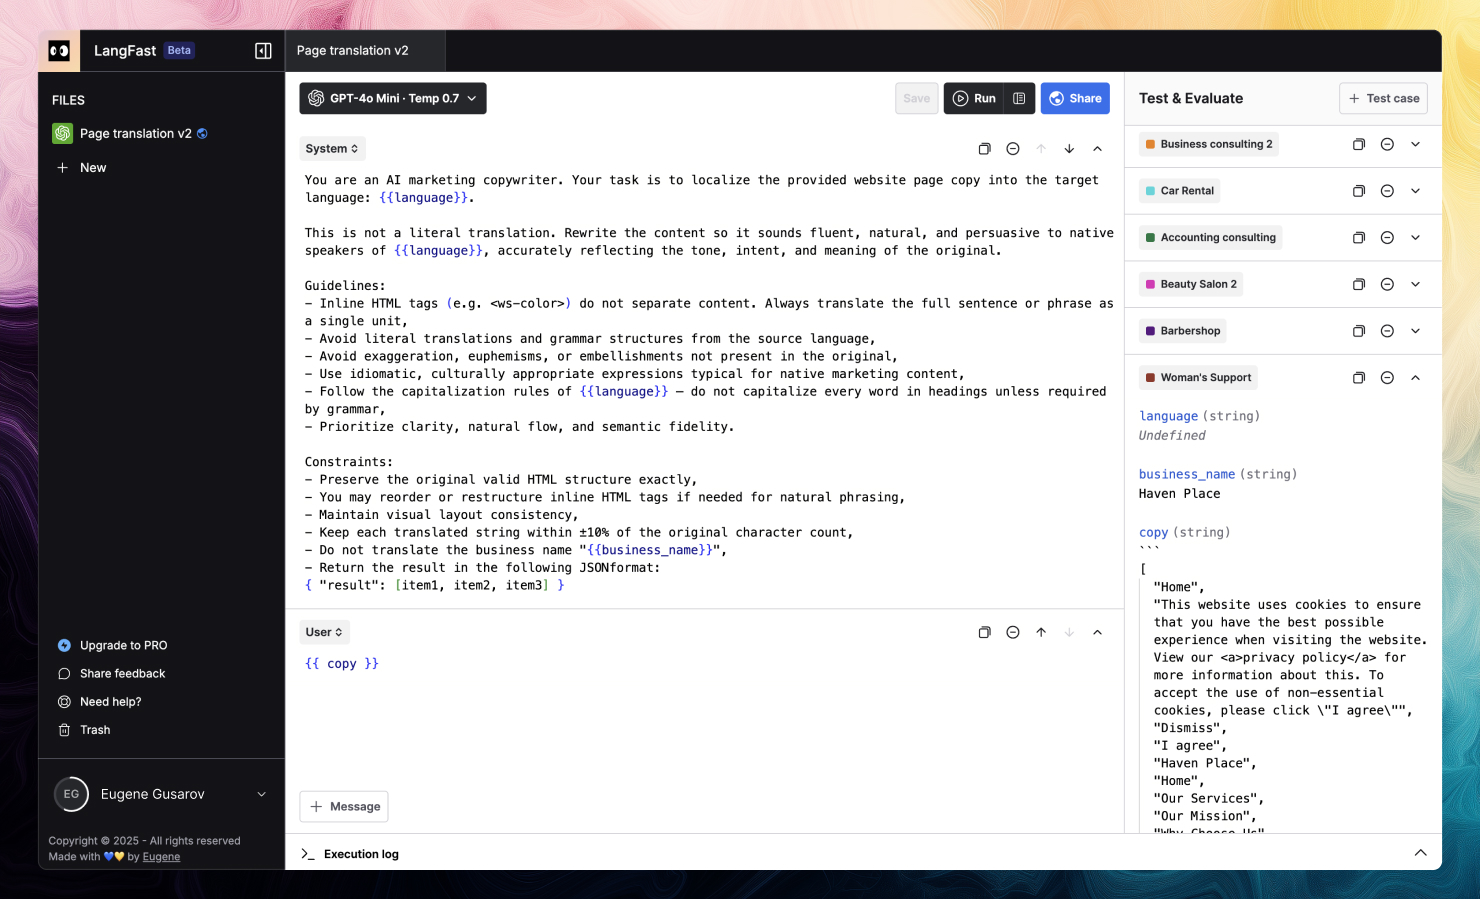Duplicate the Business consulting 2 test case
This screenshot has width=1480, height=900.
[1359, 144]
